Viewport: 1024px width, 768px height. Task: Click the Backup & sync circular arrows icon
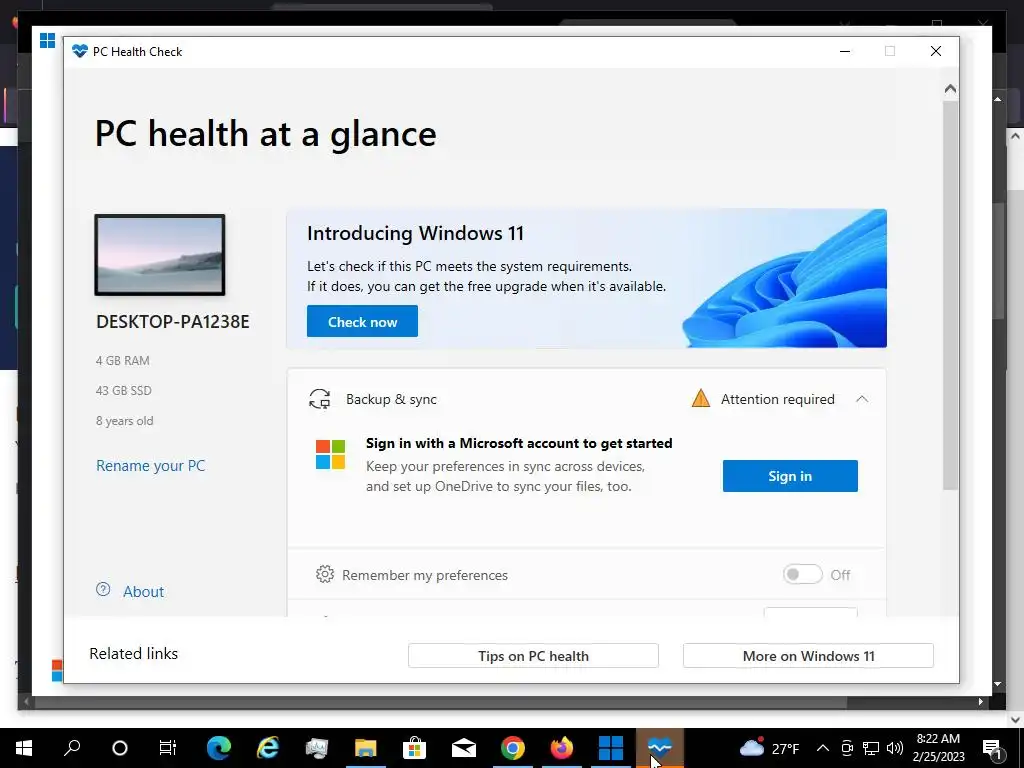(x=319, y=399)
